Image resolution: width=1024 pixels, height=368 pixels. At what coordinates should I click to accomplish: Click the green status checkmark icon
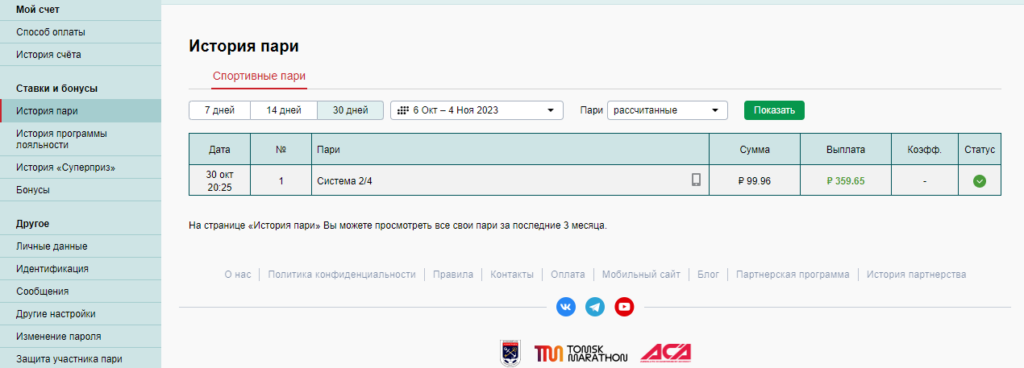coord(979,181)
